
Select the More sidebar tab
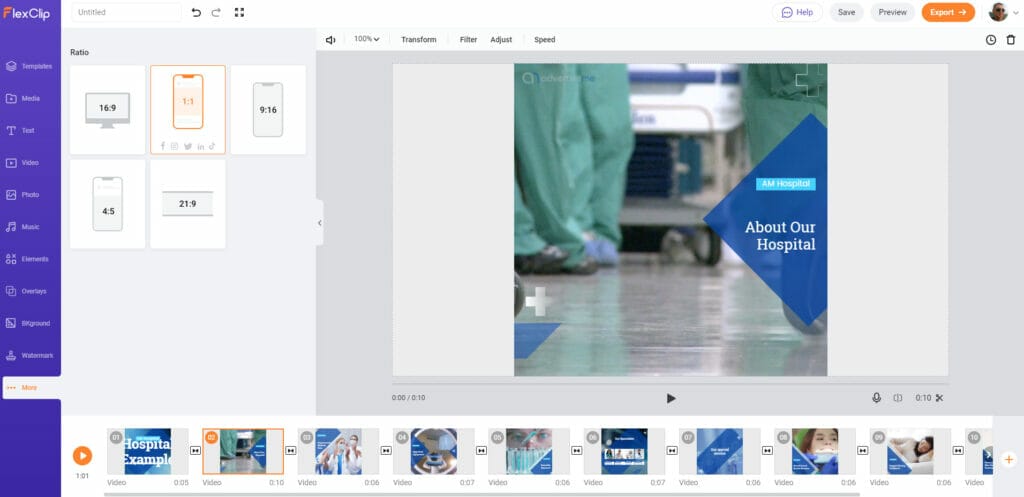click(31, 387)
